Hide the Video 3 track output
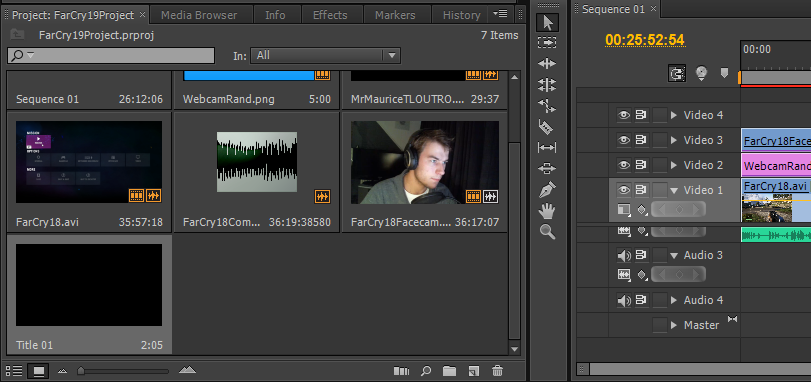The image size is (811, 382). pyautogui.click(x=624, y=140)
